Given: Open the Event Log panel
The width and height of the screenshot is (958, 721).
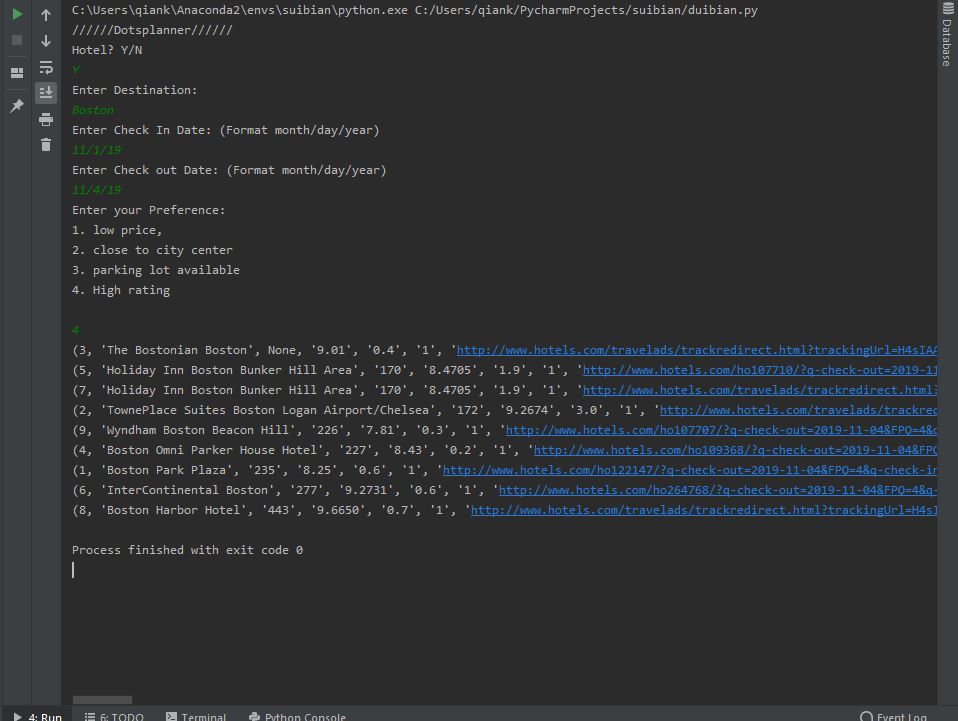Looking at the screenshot, I should click(x=894, y=716).
